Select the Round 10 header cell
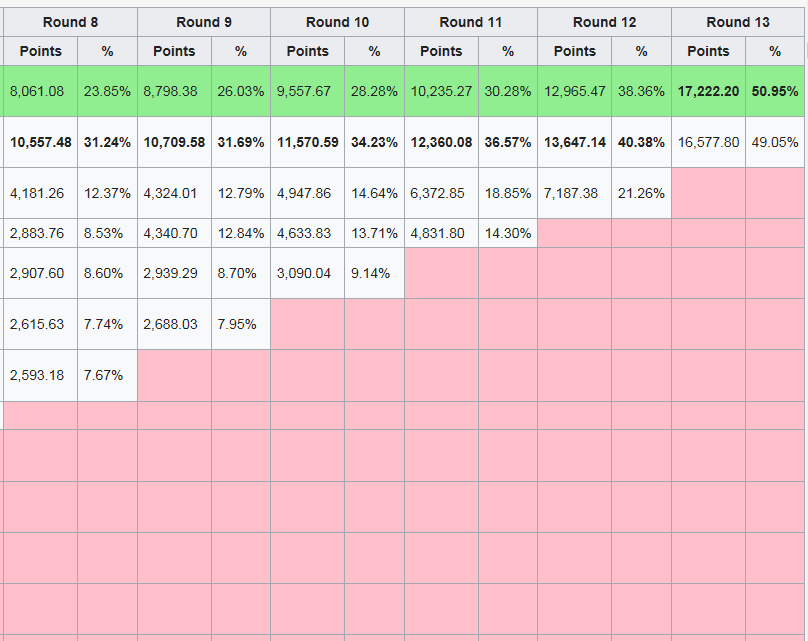 337,22
